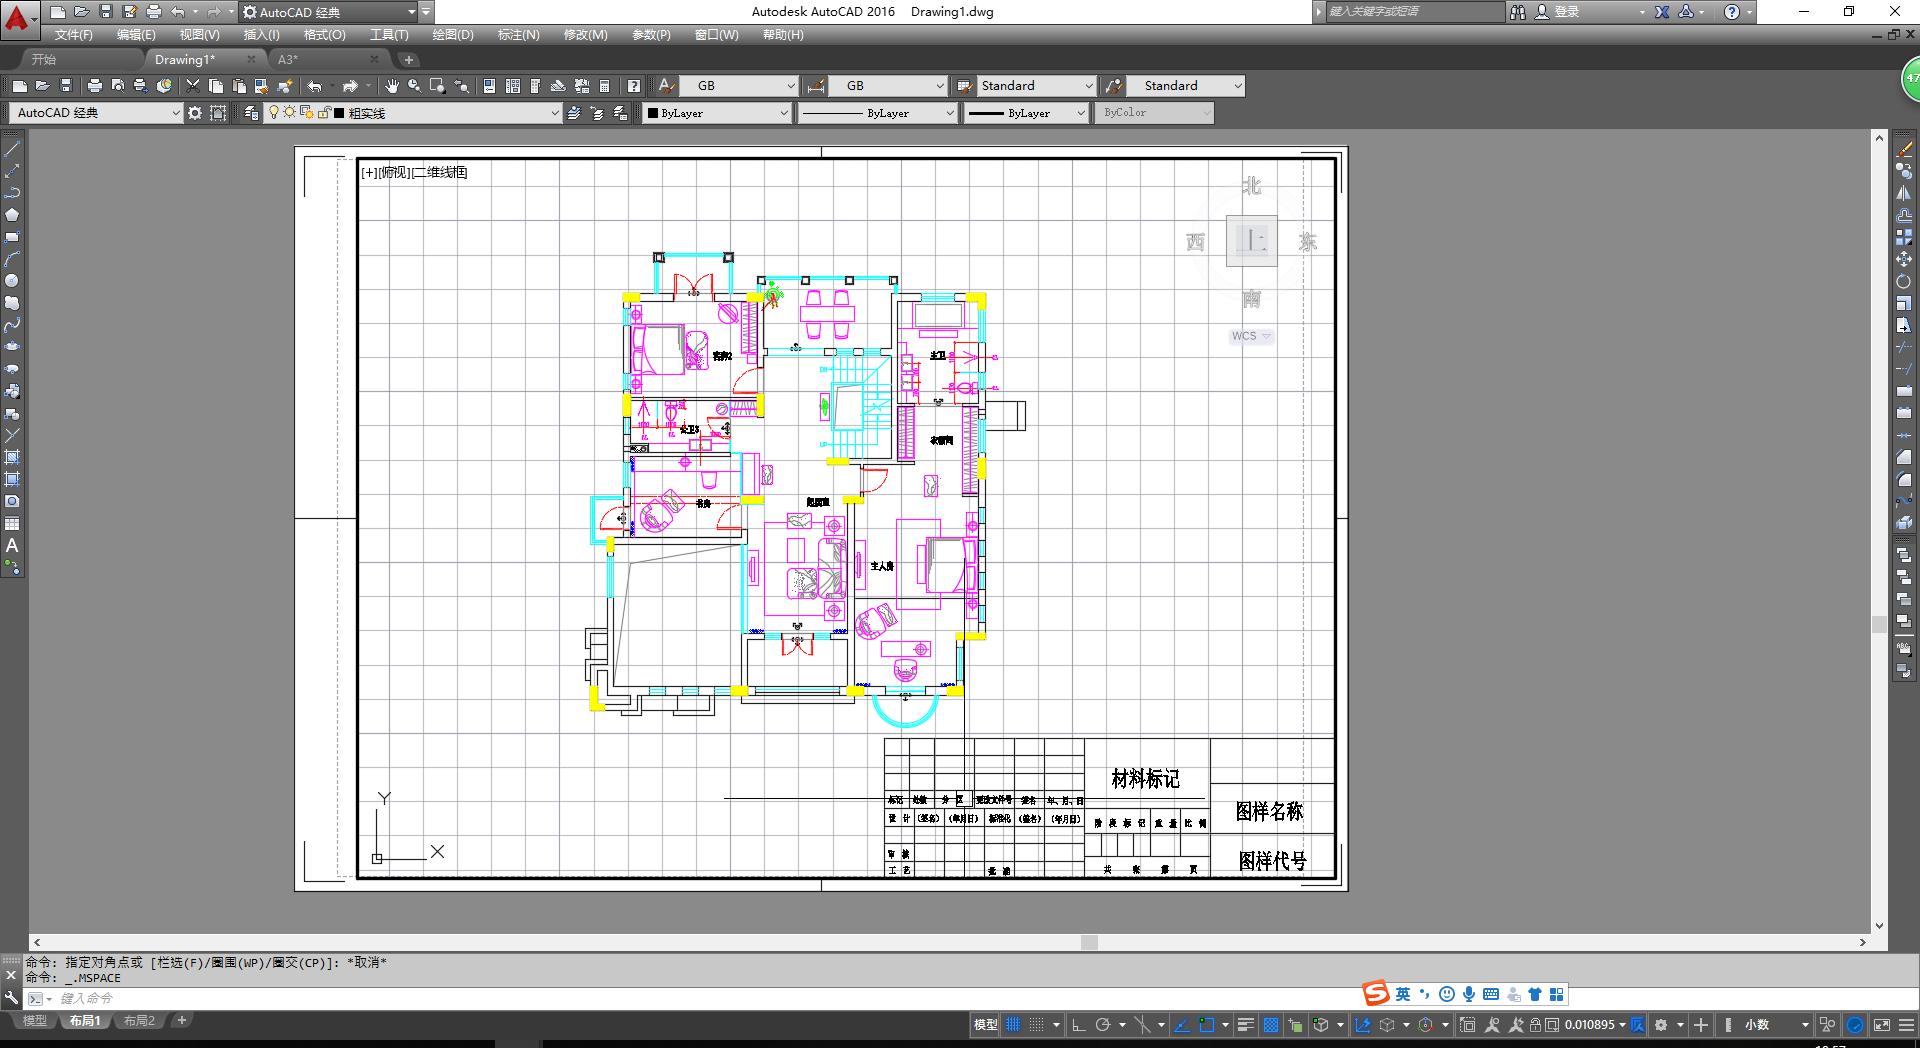Toggle lineweight display in status bar
Viewport: 1920px width, 1048px height.
[1245, 1025]
